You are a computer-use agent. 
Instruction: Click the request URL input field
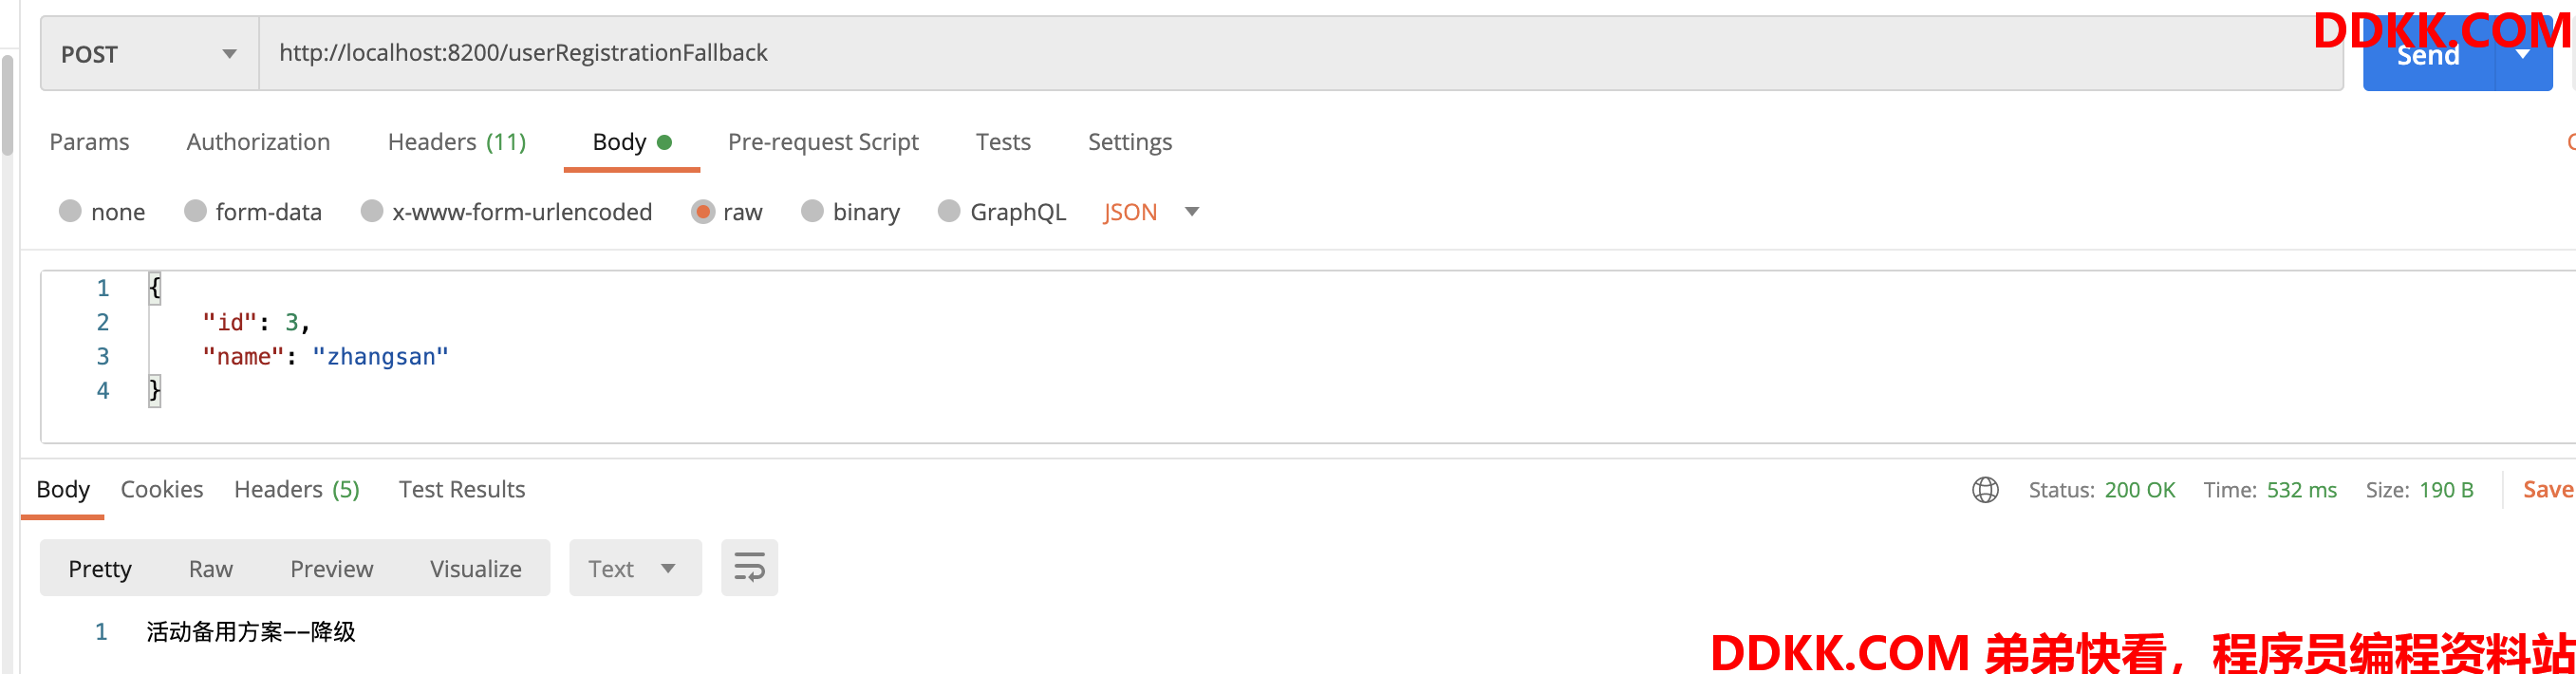click(1300, 53)
